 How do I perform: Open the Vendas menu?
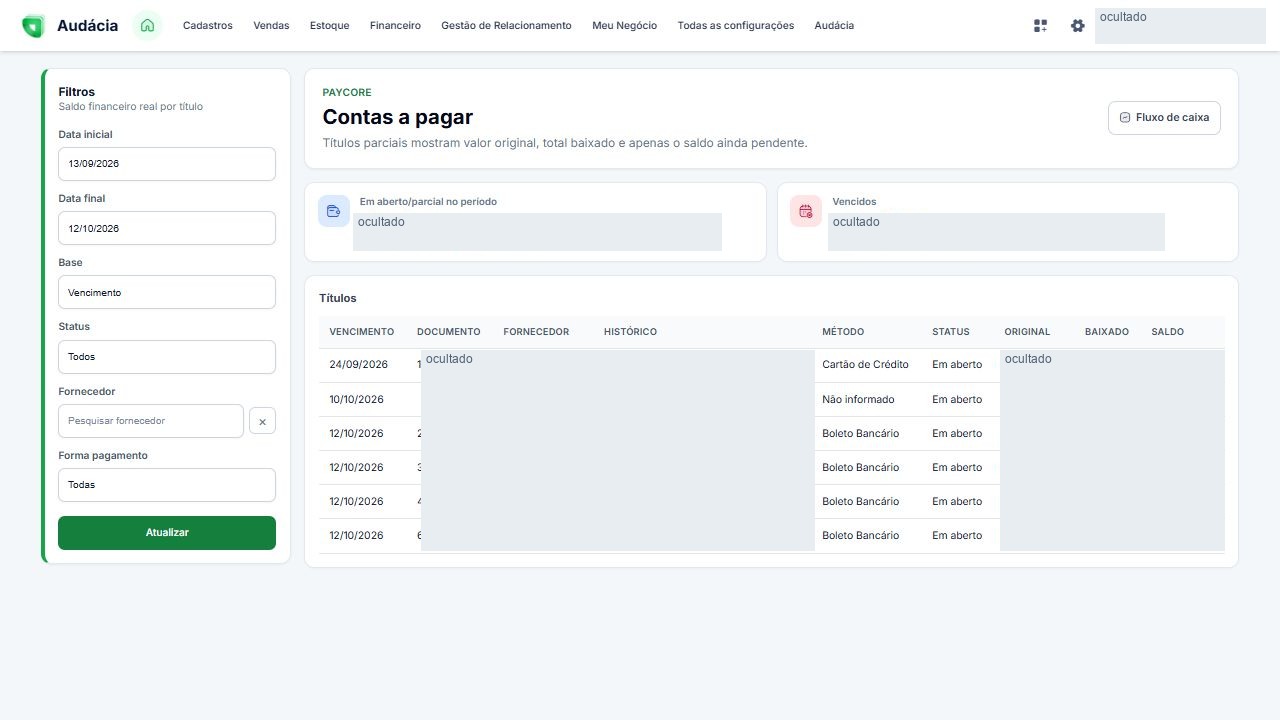click(x=271, y=26)
